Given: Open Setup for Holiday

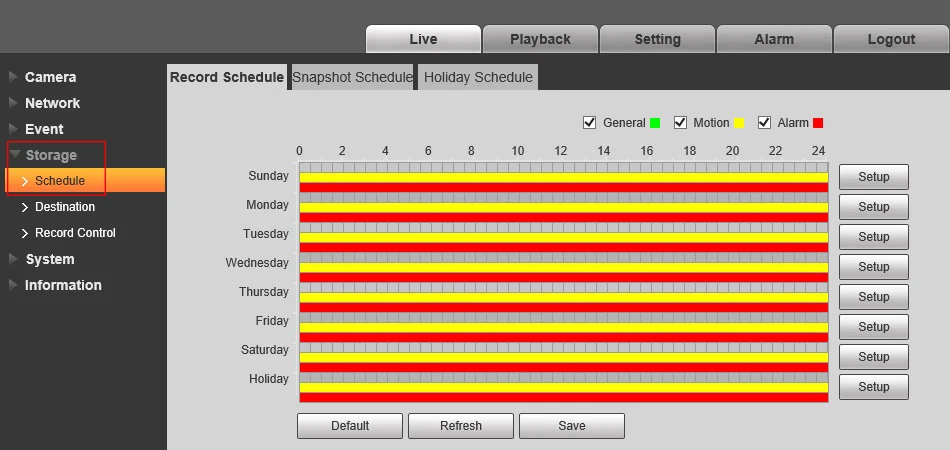Looking at the screenshot, I should [874, 387].
